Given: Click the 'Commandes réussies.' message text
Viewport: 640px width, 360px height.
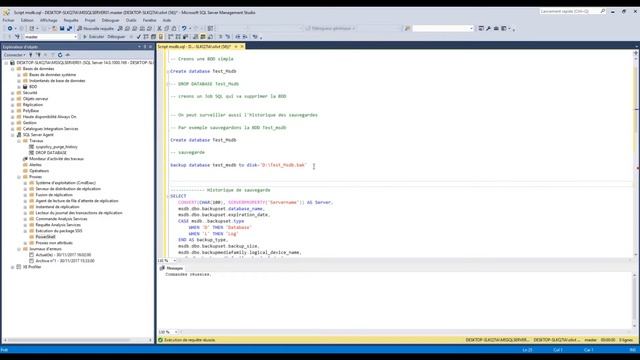Looking at the screenshot, I should 188,274.
